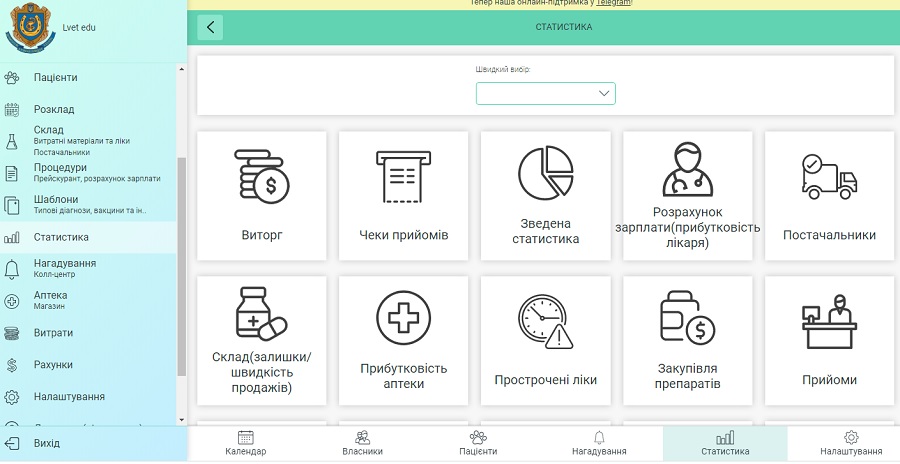Viewport: 900px width, 464px height.
Task: Select the Статистика bottom tab
Action: click(x=725, y=443)
